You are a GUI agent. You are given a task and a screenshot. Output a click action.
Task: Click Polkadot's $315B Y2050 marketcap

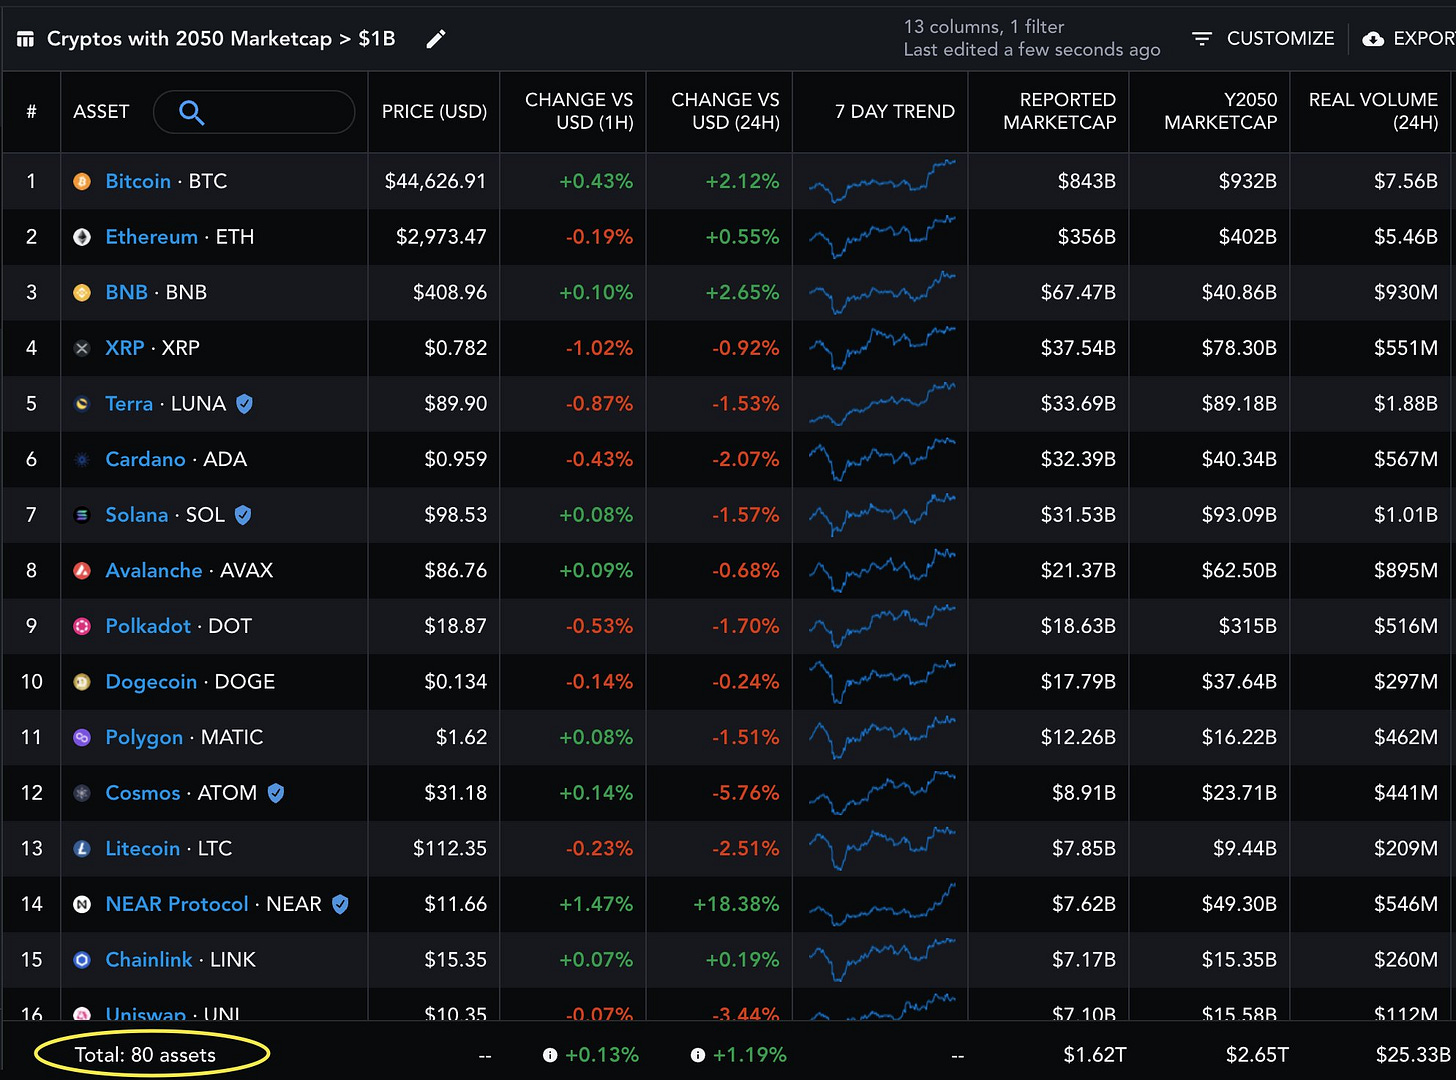click(x=1247, y=626)
